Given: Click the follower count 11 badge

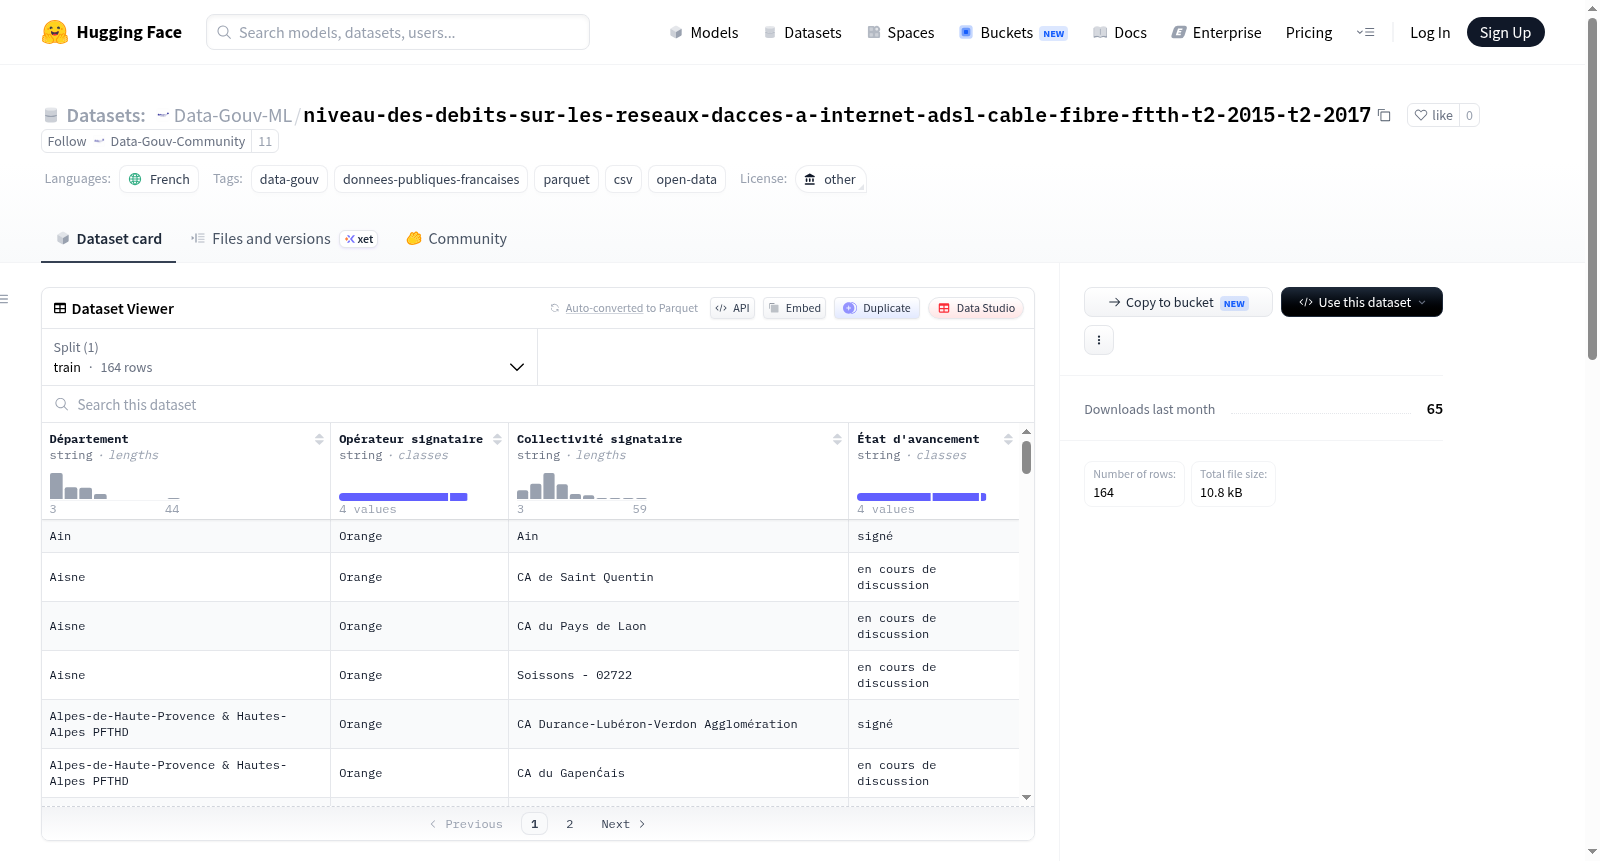Looking at the screenshot, I should point(265,141).
